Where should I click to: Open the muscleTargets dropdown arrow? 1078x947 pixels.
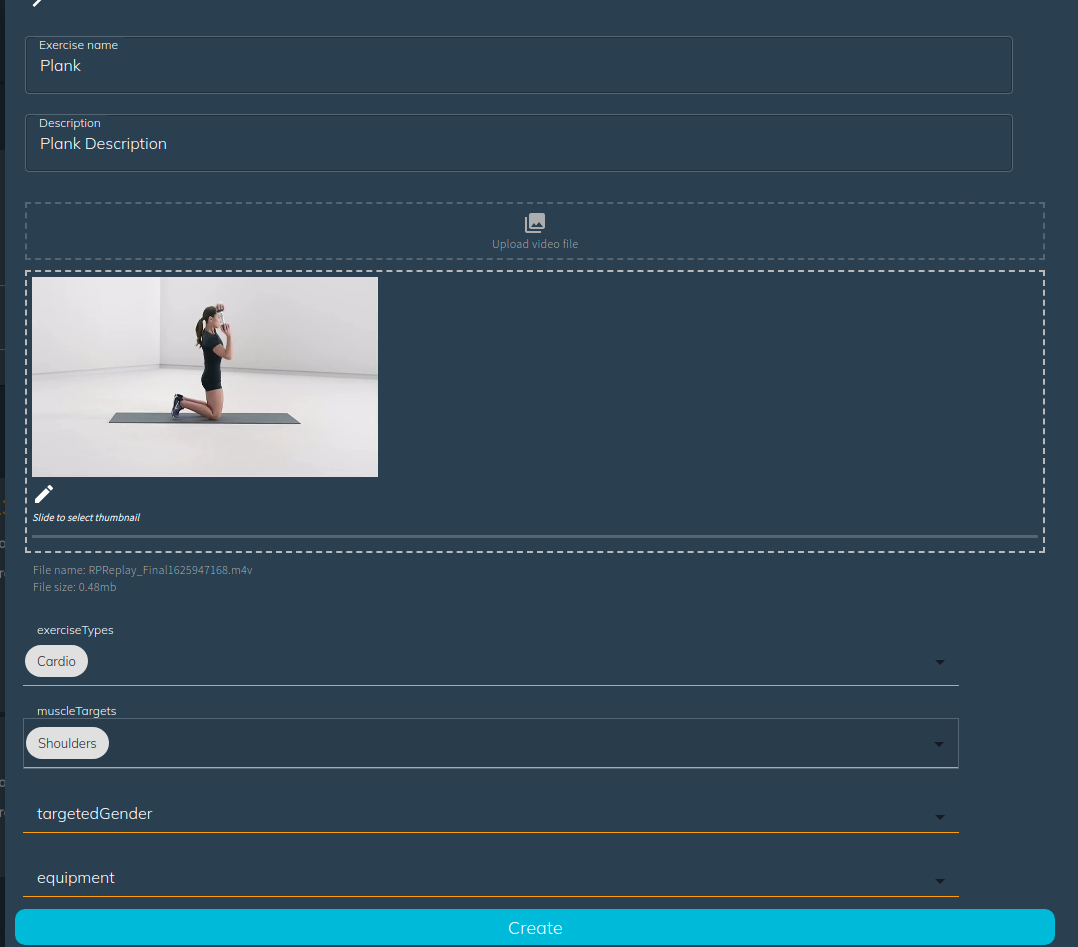tap(939, 744)
